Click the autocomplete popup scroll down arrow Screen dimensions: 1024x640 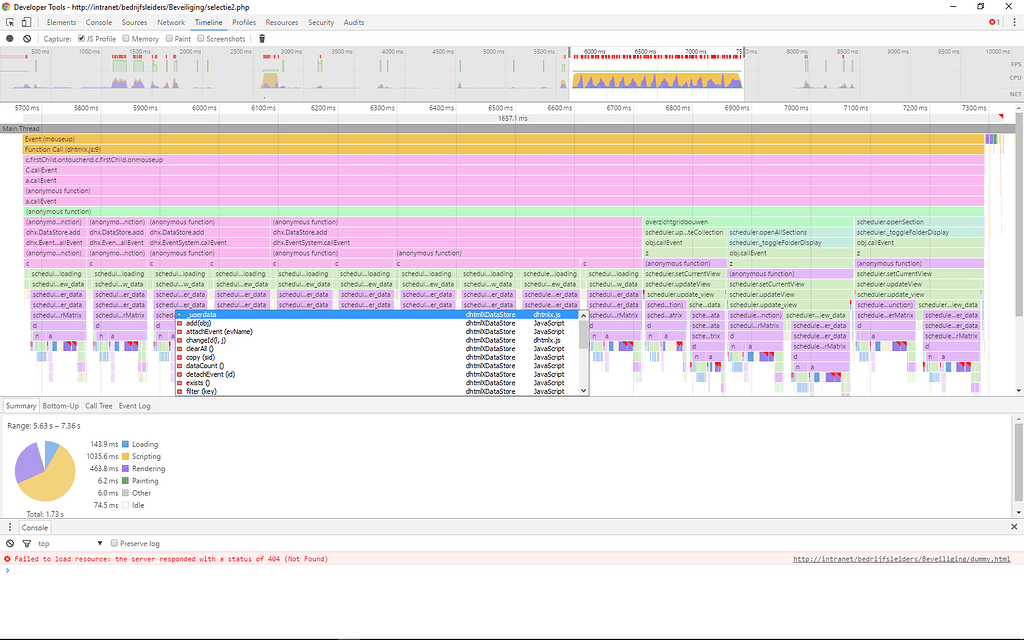[x=584, y=391]
